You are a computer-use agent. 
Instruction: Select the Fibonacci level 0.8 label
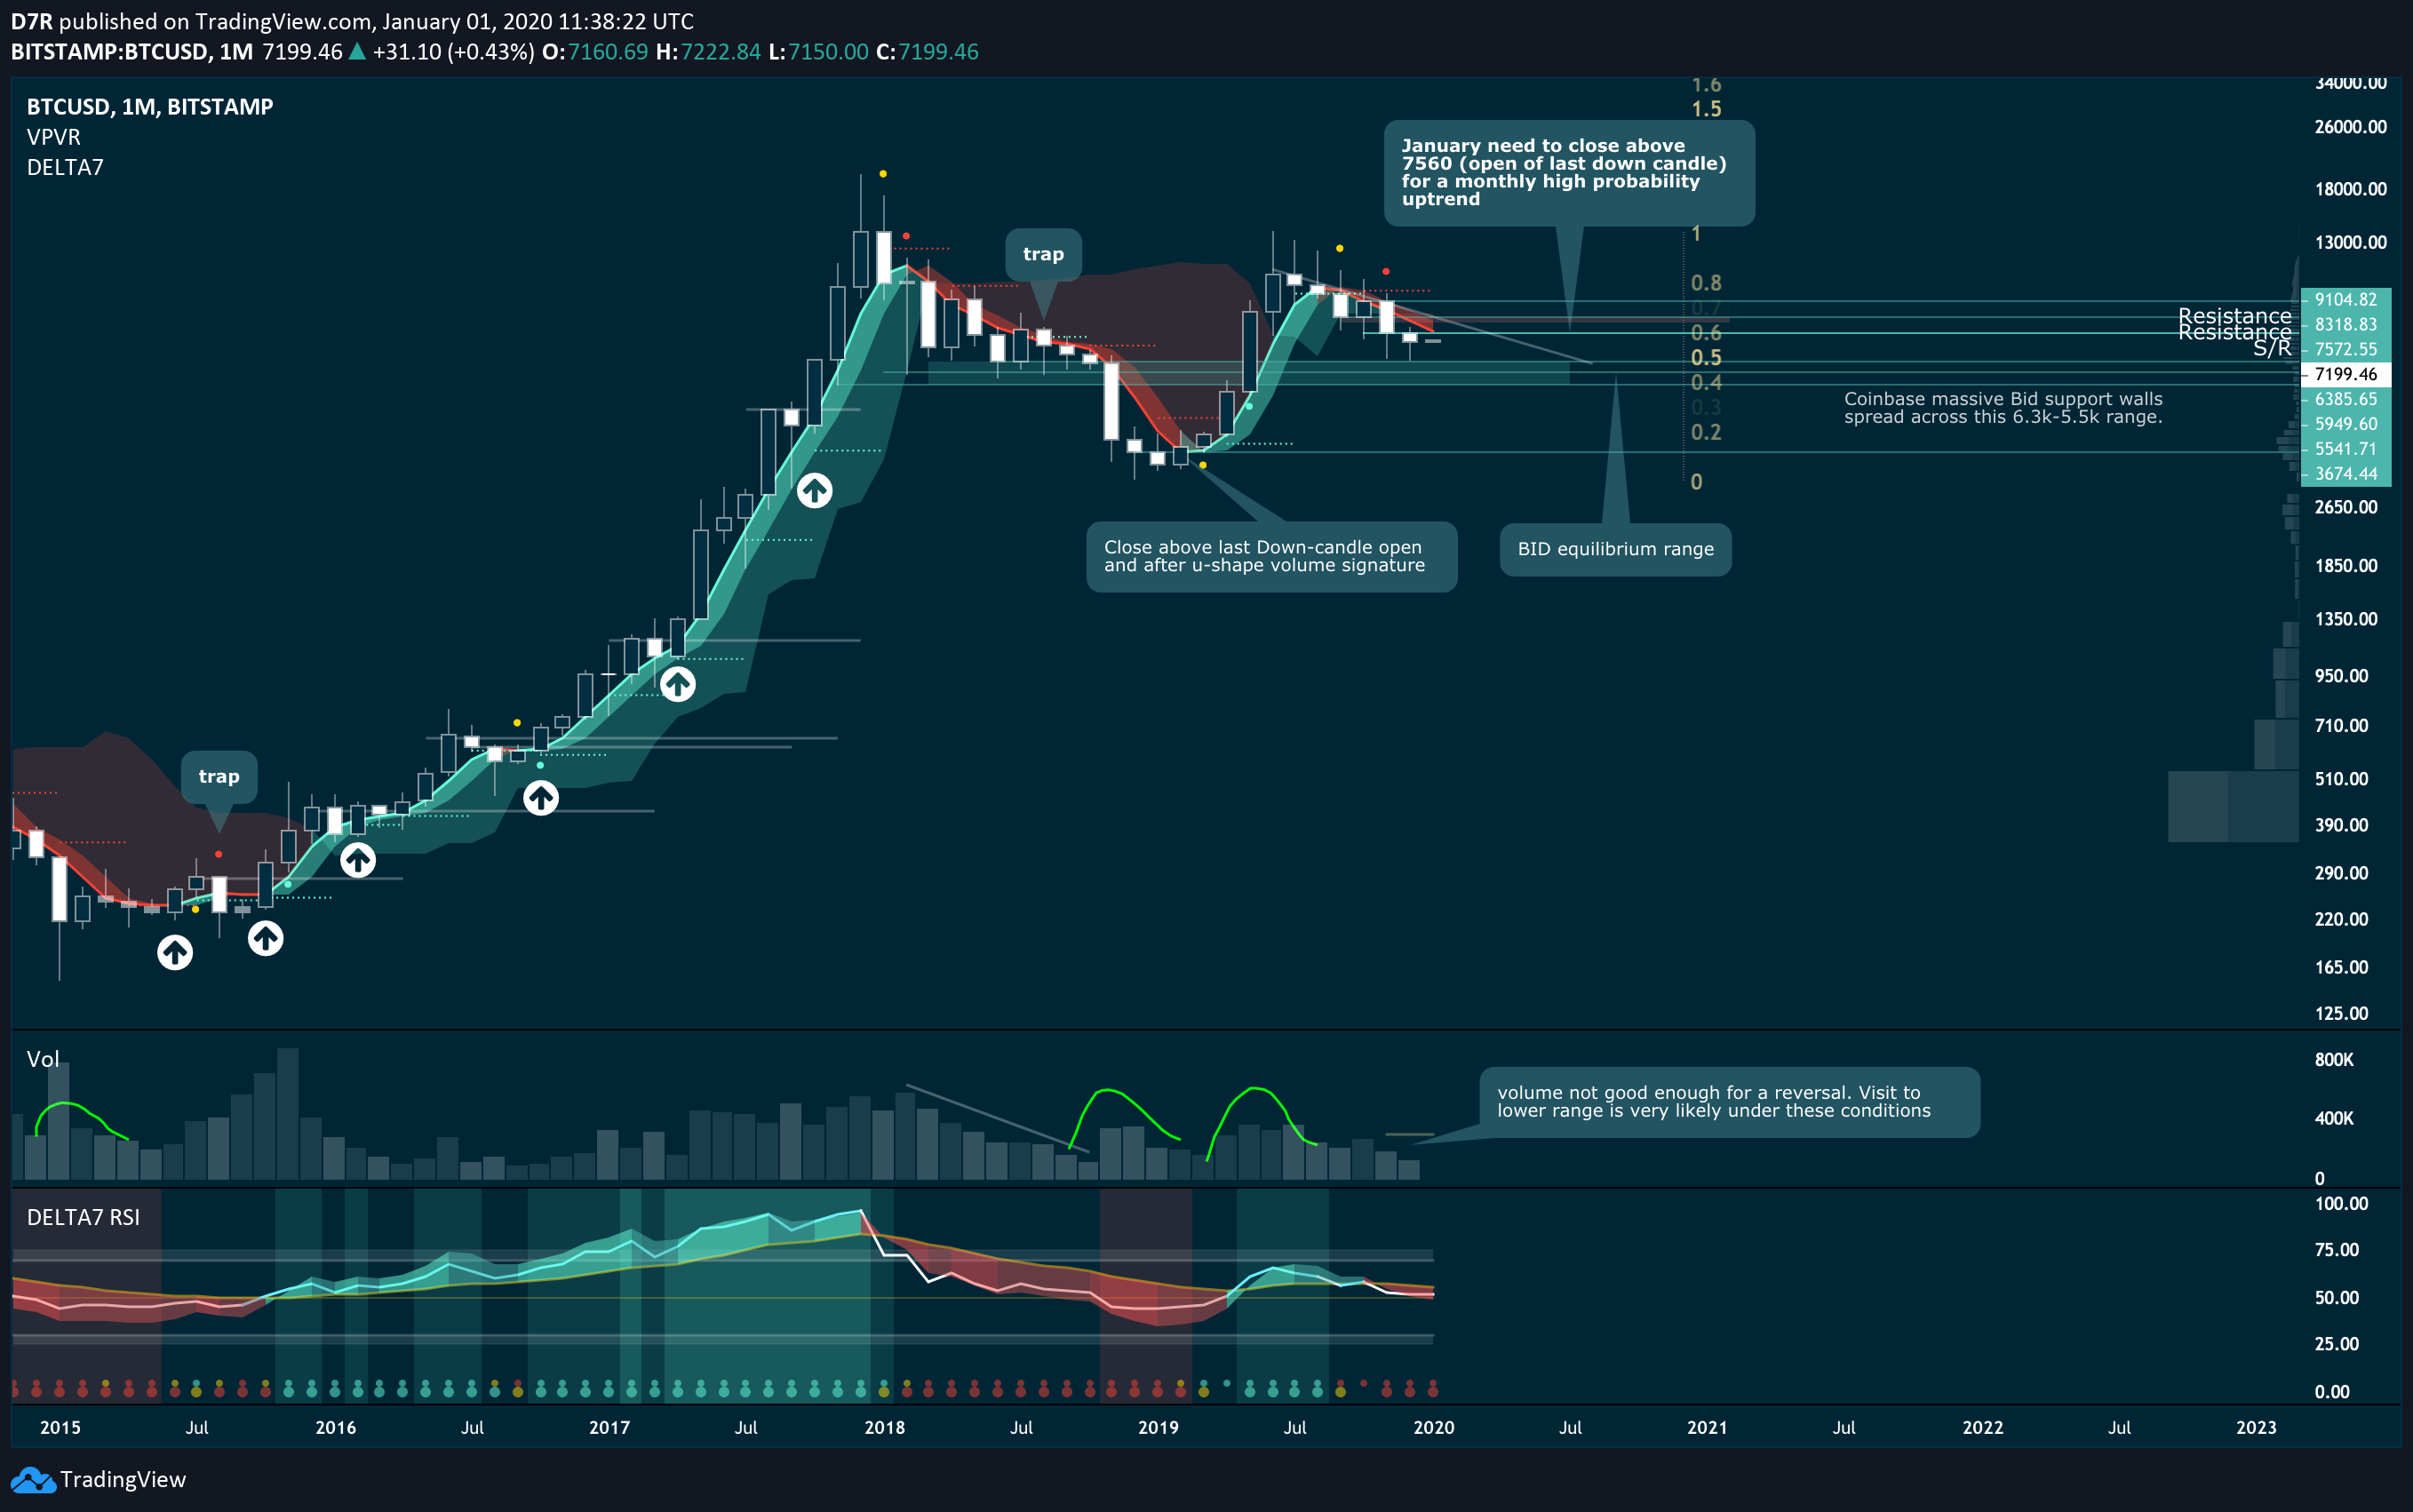pyautogui.click(x=1706, y=283)
